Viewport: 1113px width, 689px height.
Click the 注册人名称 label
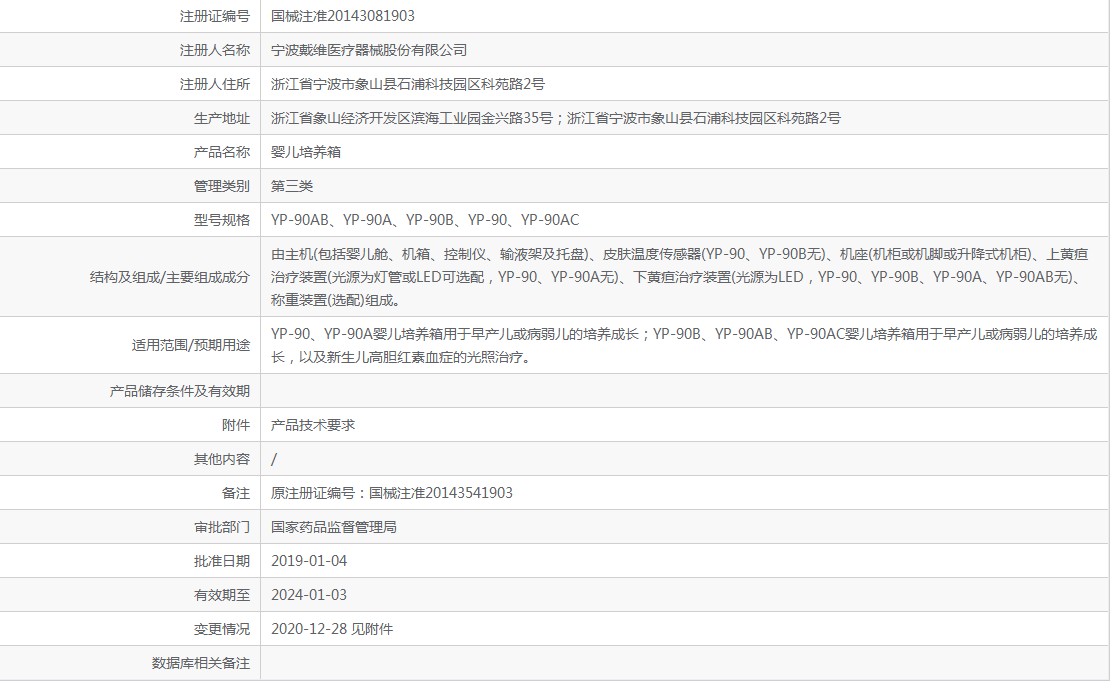214,50
